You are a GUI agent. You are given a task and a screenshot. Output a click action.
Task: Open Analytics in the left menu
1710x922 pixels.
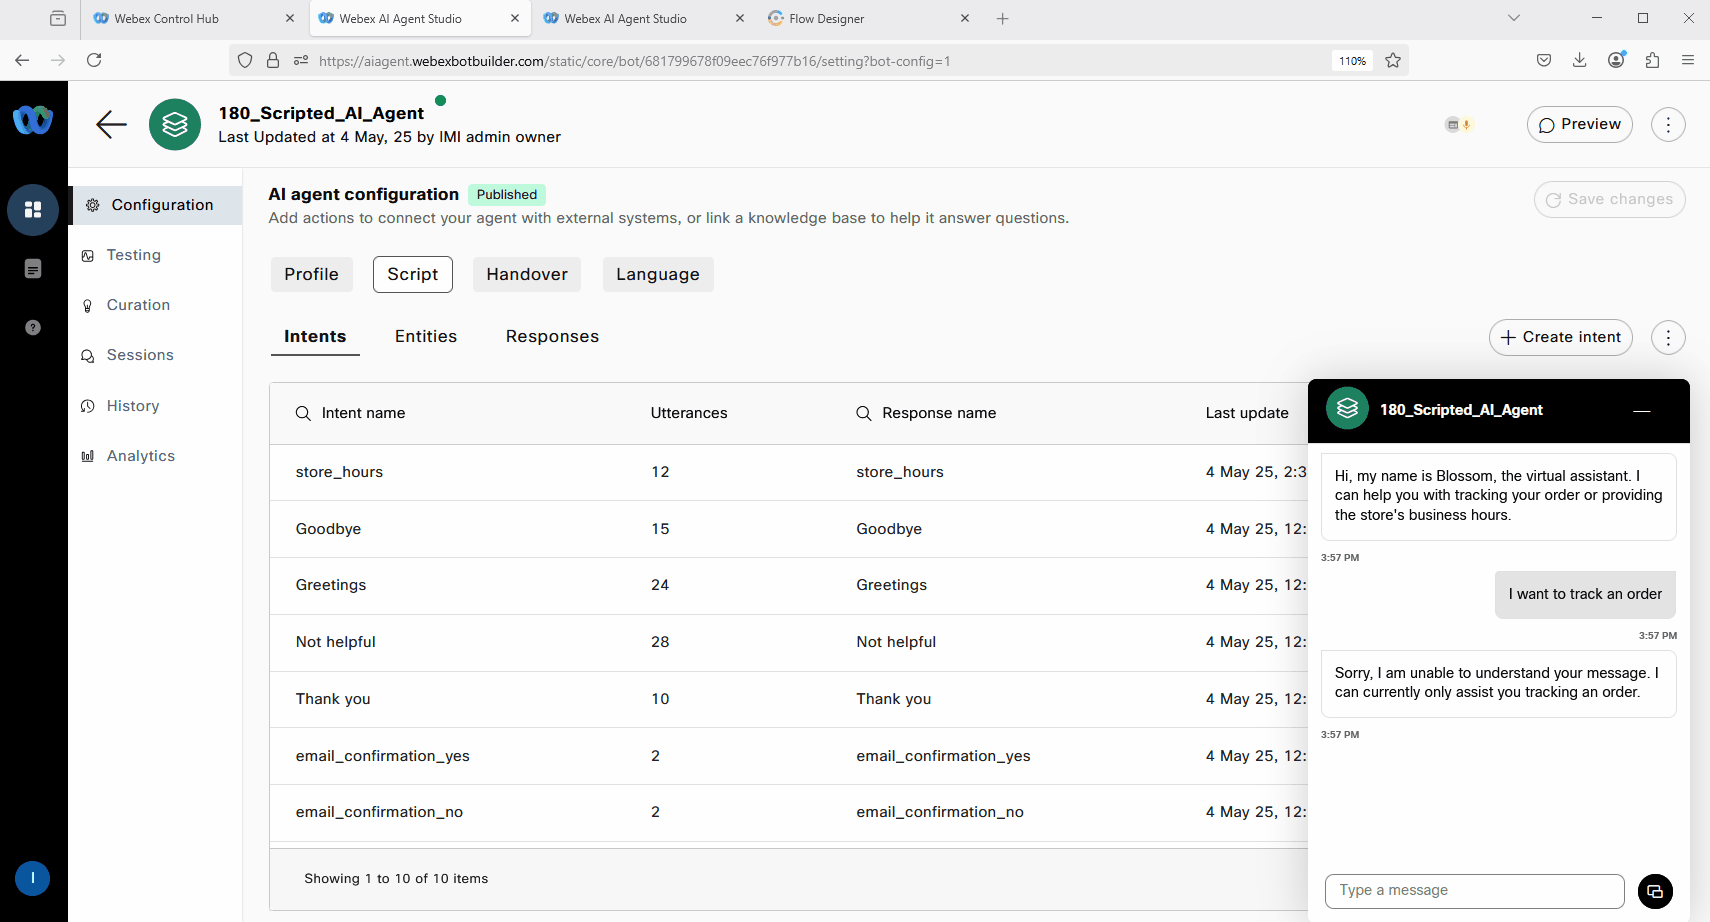(x=140, y=456)
